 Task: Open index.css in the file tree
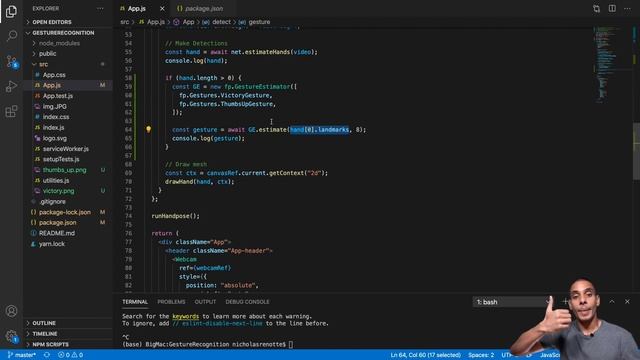(x=56, y=117)
